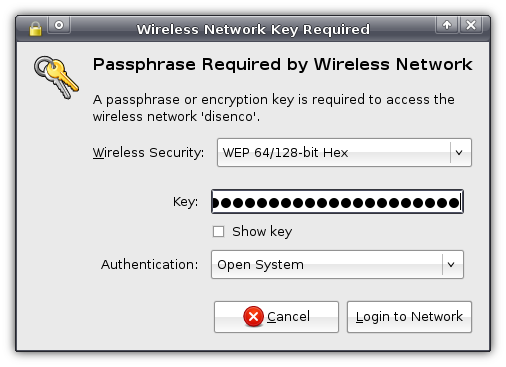Click the 'Wireless Security:' label
This screenshot has height=367, width=506.
coord(148,153)
